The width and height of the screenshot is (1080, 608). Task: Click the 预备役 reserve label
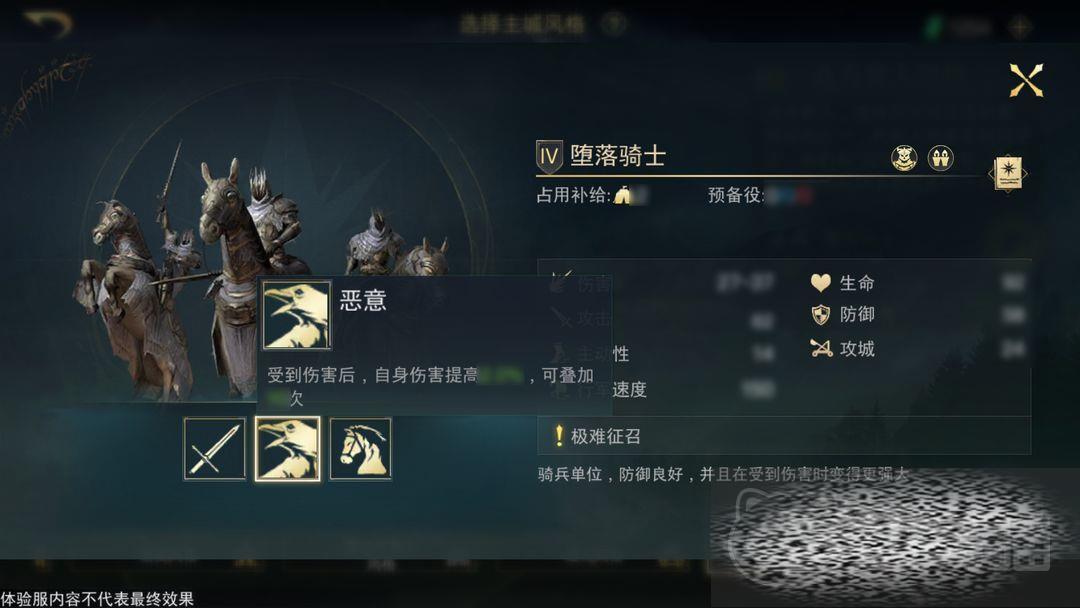pos(736,196)
